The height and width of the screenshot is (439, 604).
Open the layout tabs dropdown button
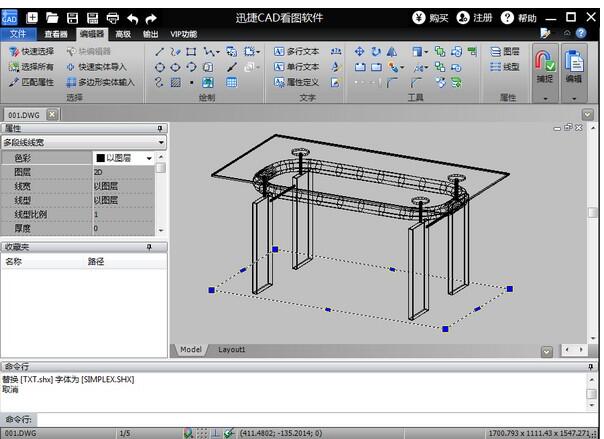pyautogui.click(x=547, y=351)
